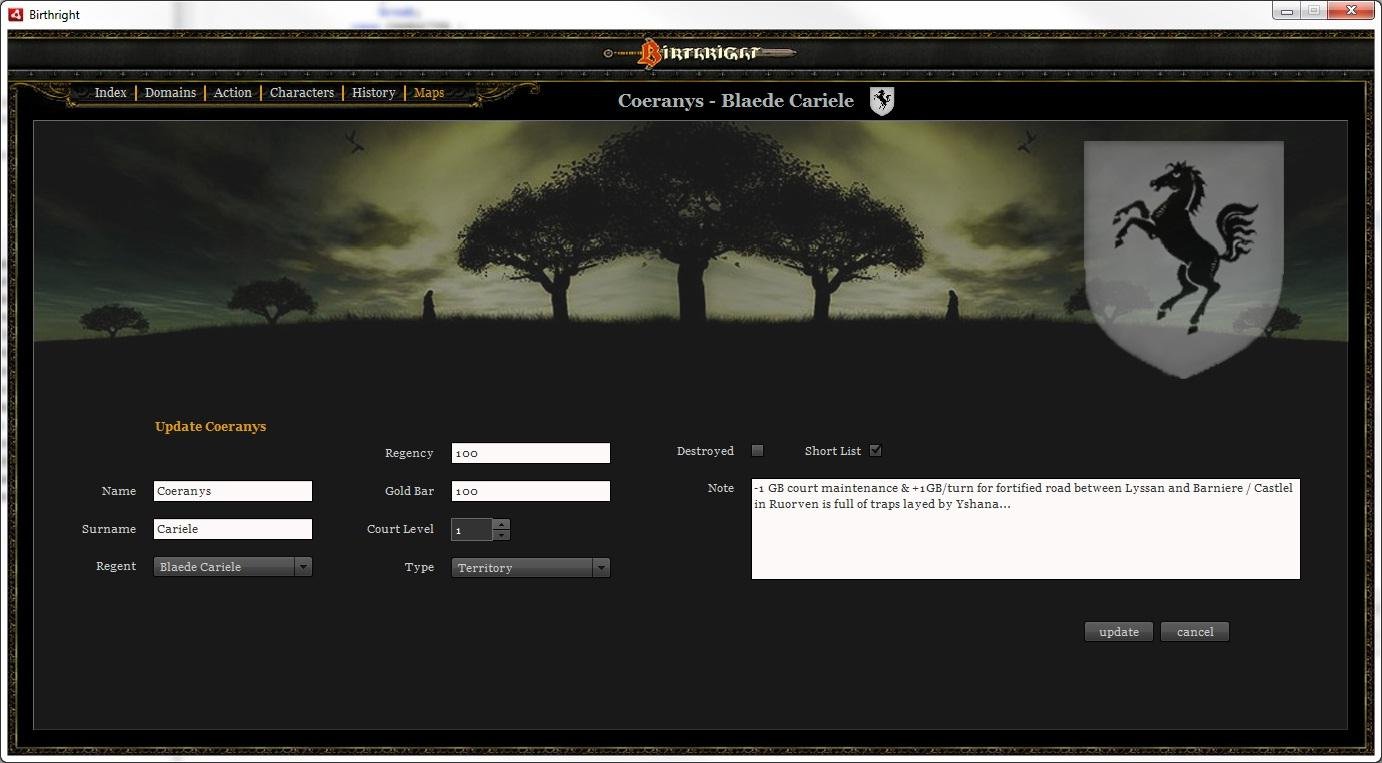
Task: Increase Court Level with up arrow
Action: click(x=501, y=524)
